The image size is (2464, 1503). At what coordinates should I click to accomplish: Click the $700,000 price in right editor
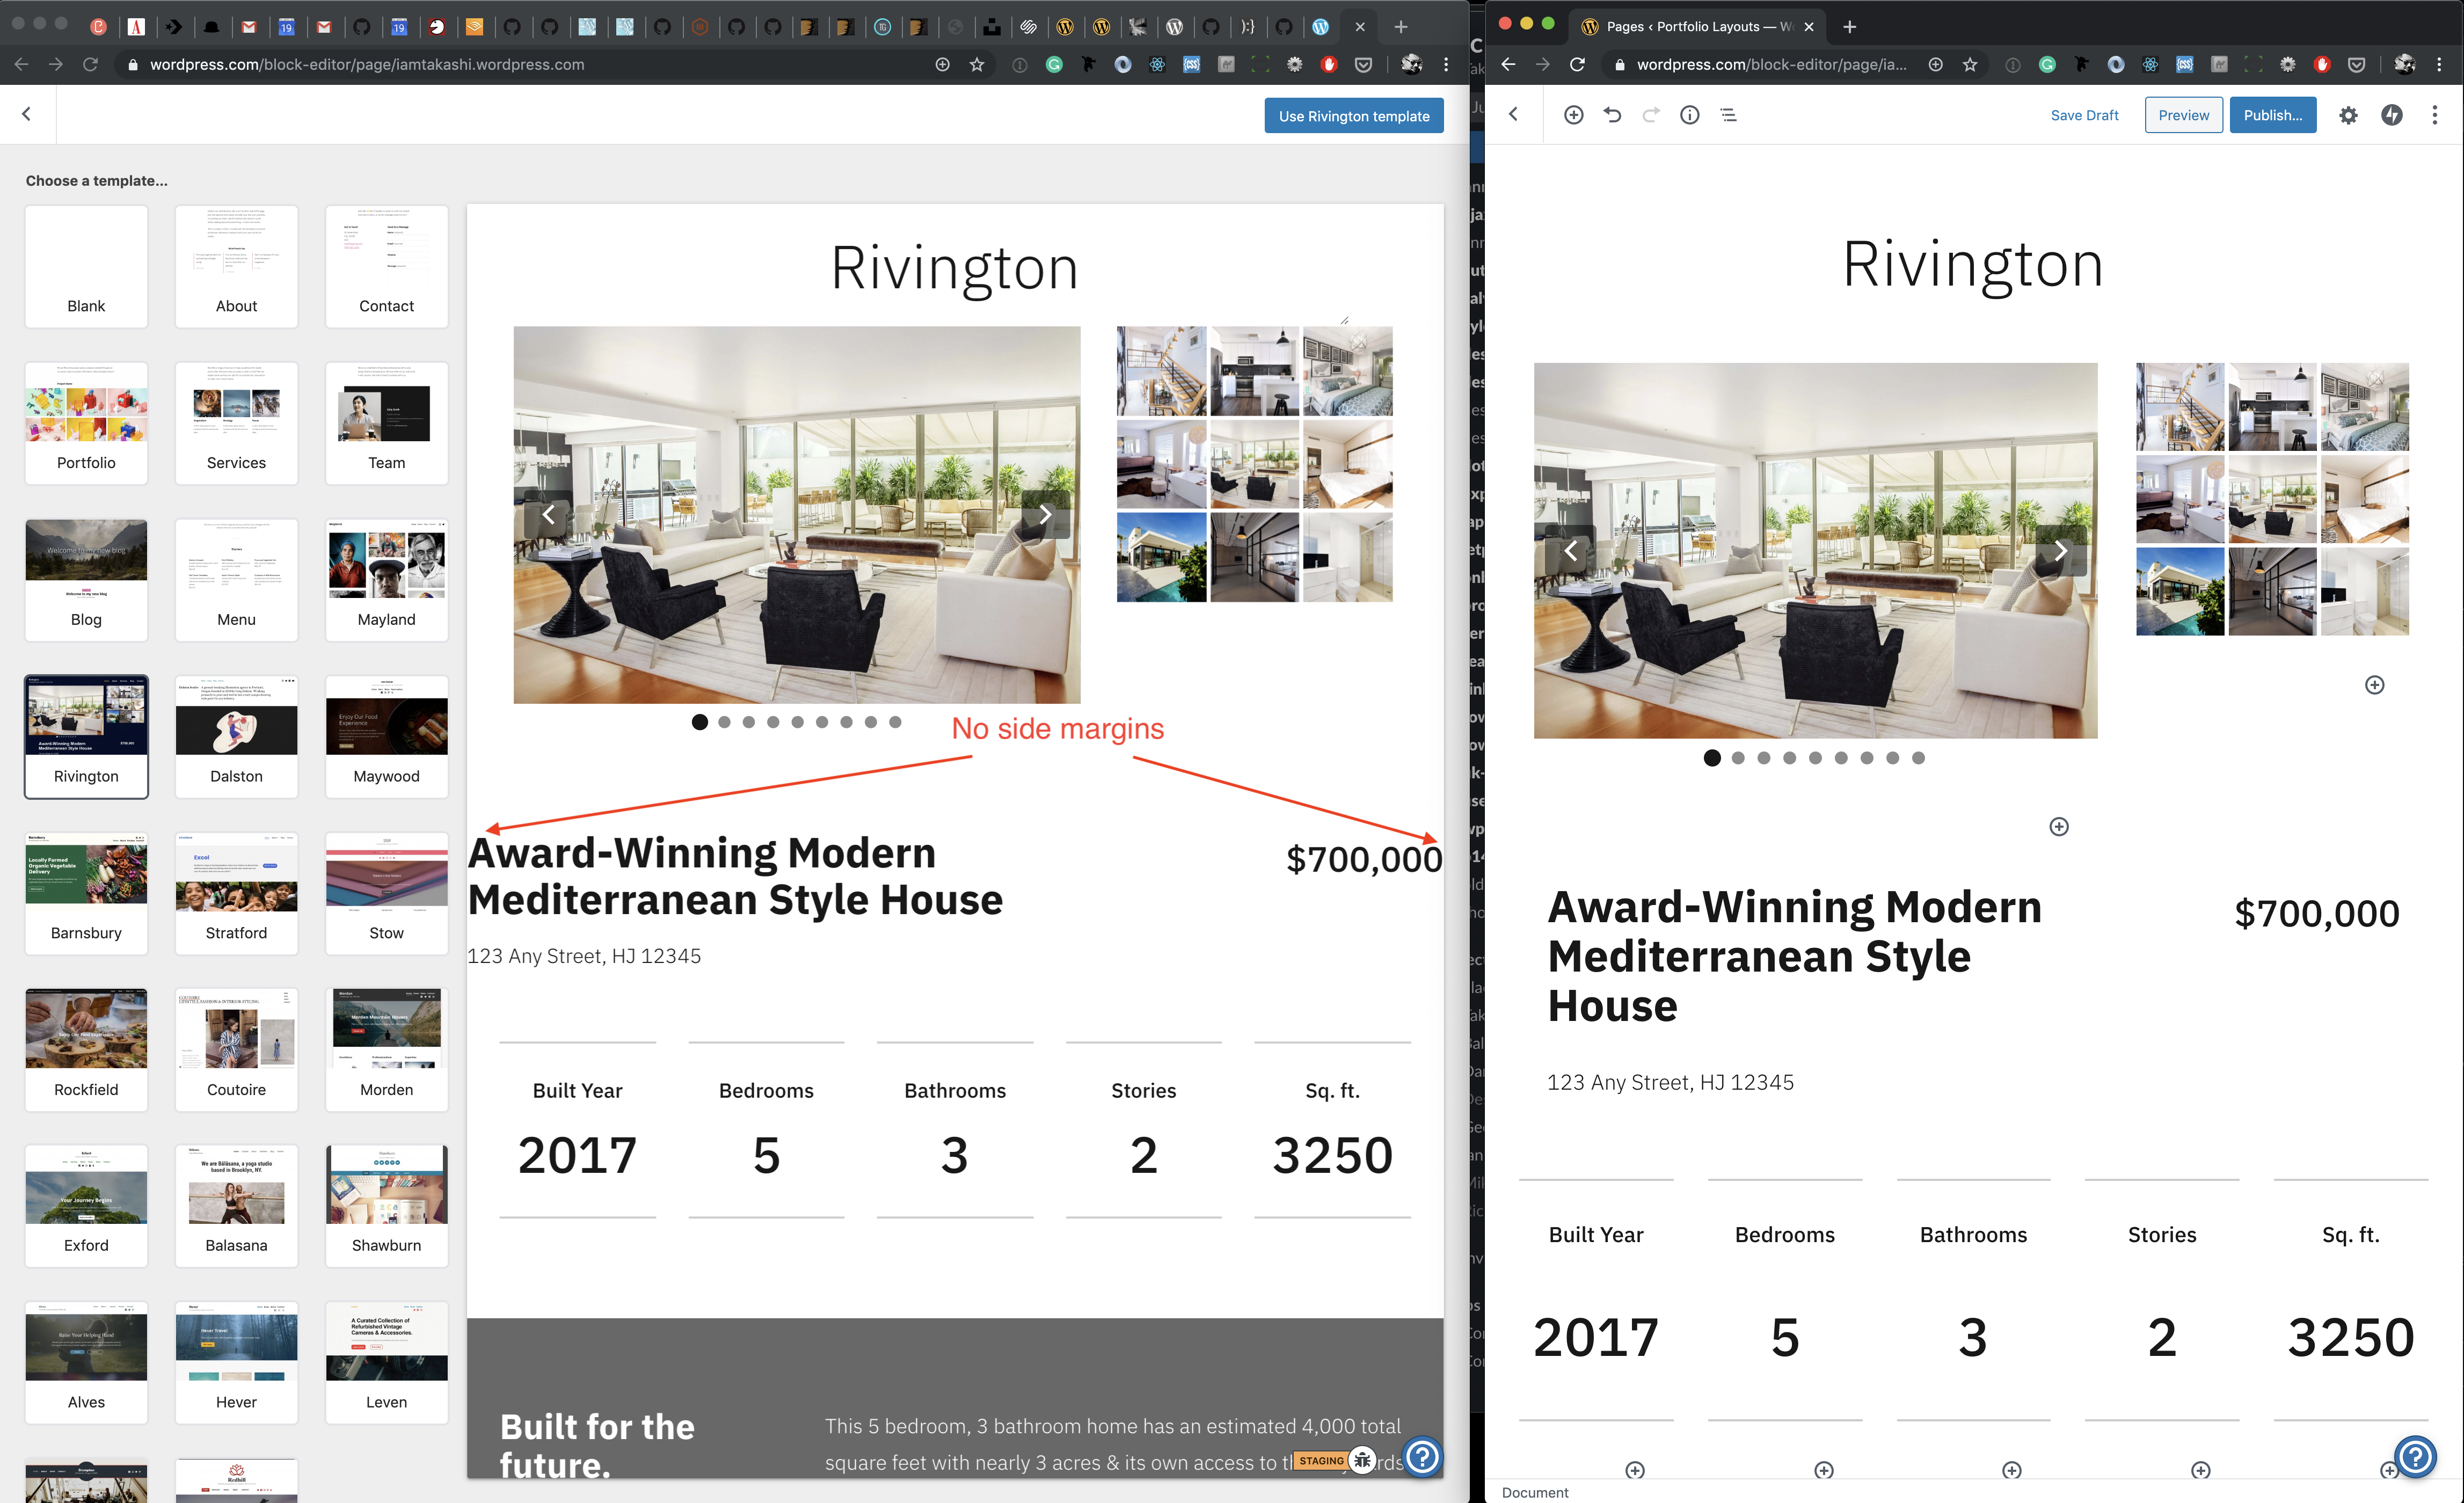click(2316, 913)
